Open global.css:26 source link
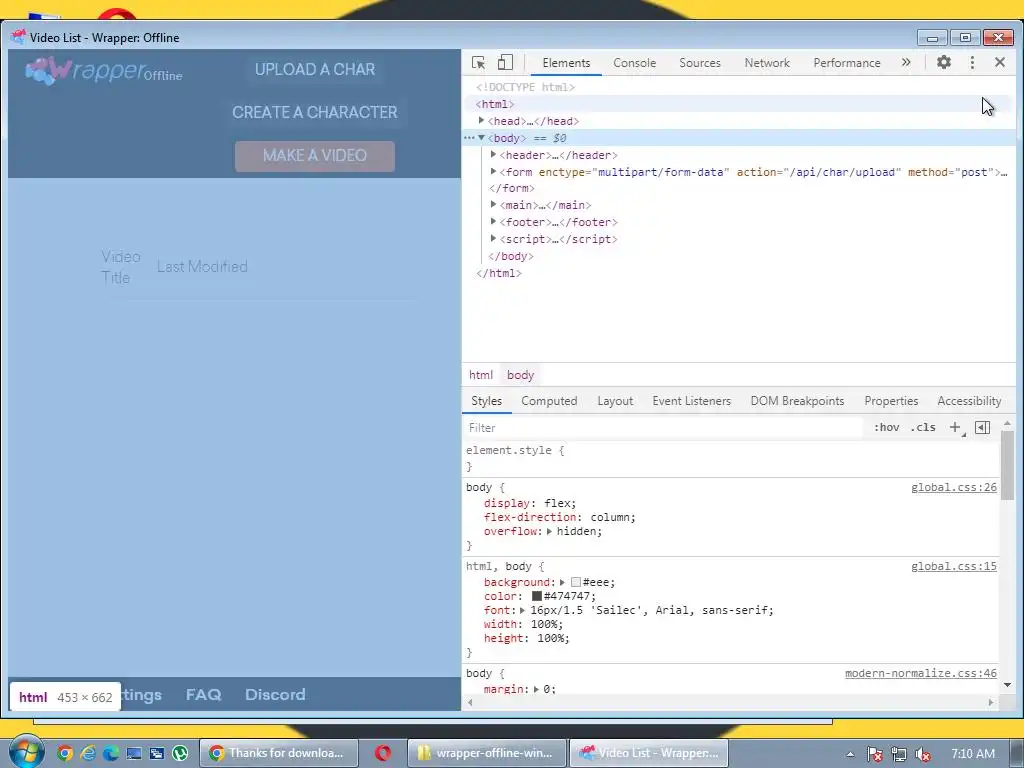Image resolution: width=1024 pixels, height=768 pixels. [953, 487]
